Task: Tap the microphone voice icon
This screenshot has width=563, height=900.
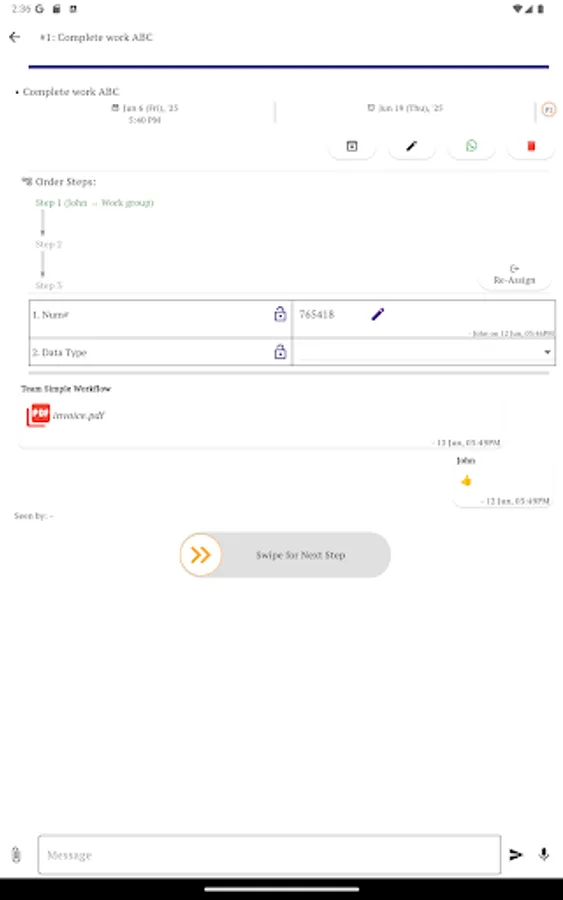Action: point(543,855)
